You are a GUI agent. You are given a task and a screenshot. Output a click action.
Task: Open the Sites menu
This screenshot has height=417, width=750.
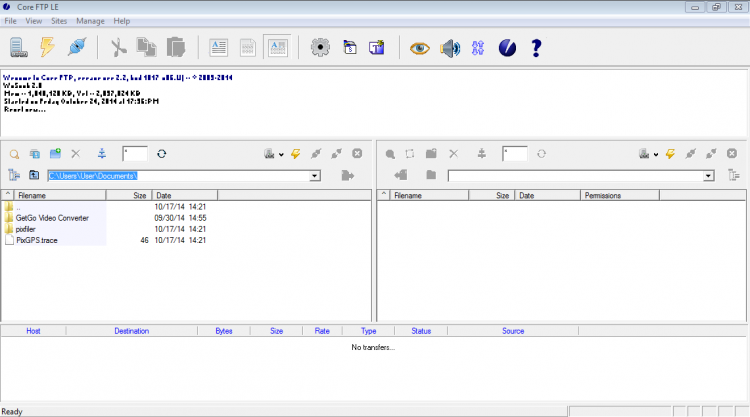click(x=59, y=20)
